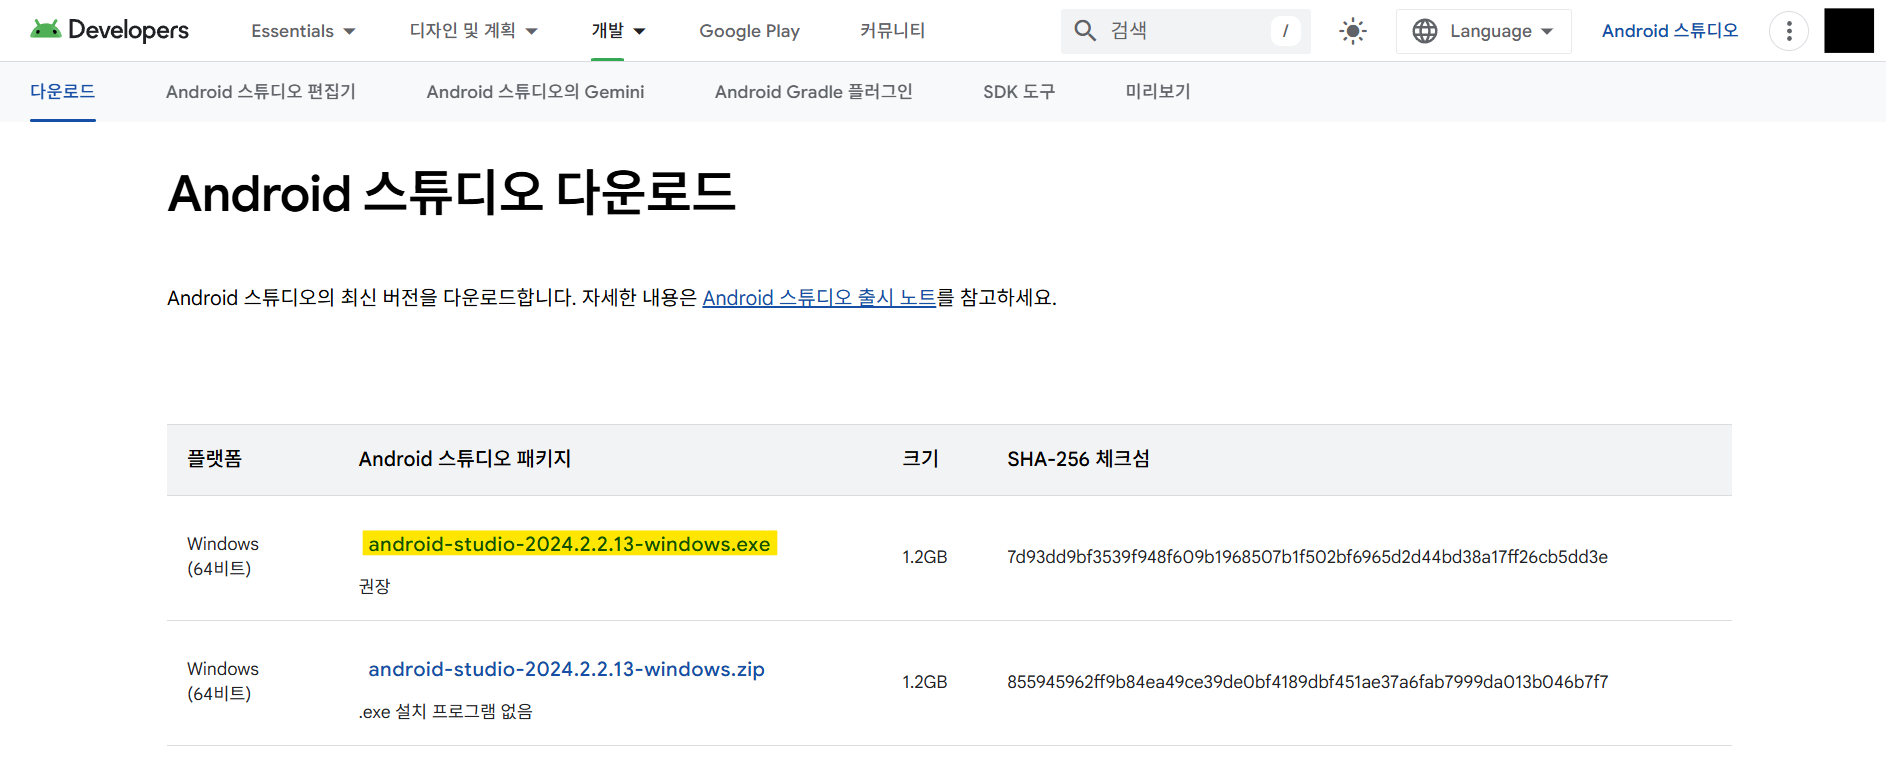Click the 크기 column header

coord(921,459)
